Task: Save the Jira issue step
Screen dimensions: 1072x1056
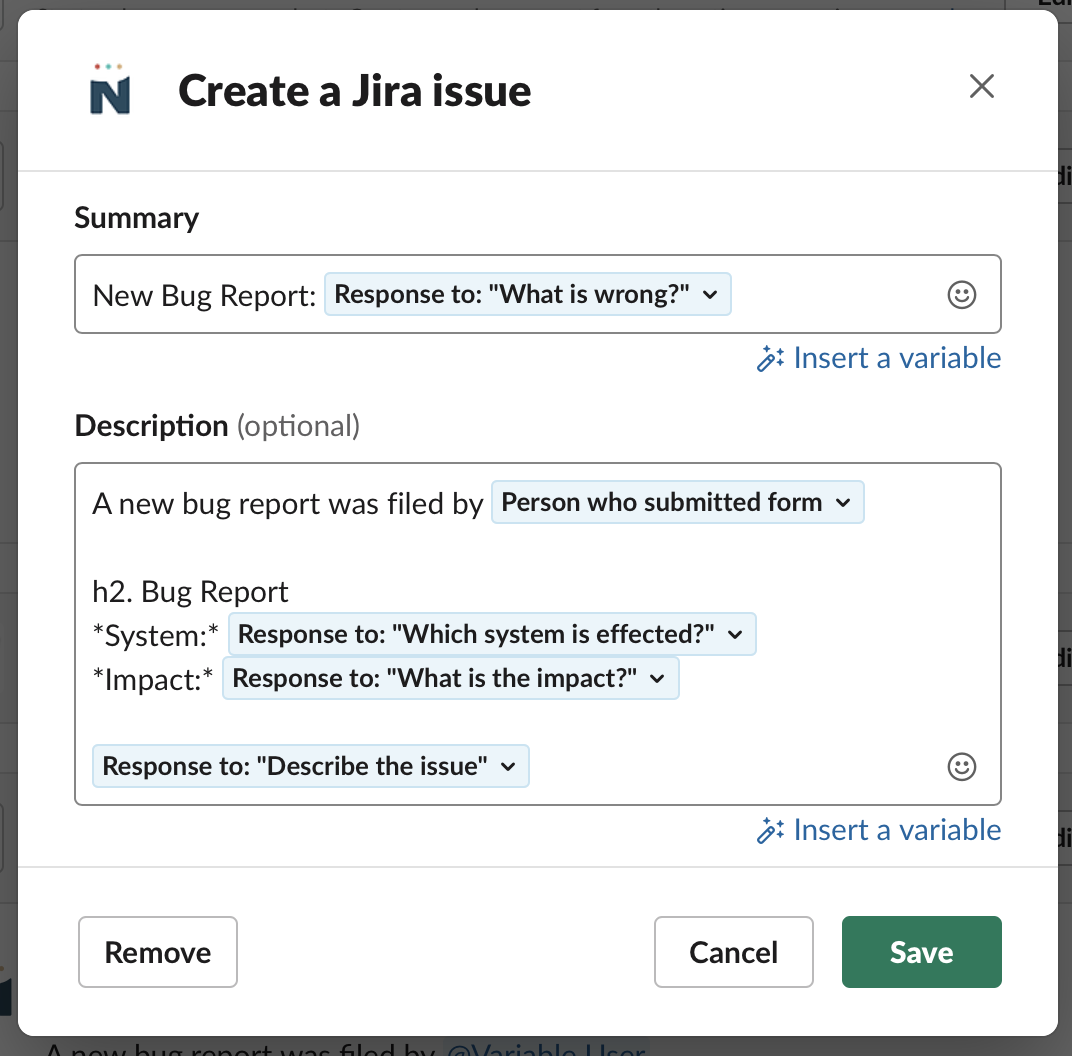Action: tap(921, 952)
